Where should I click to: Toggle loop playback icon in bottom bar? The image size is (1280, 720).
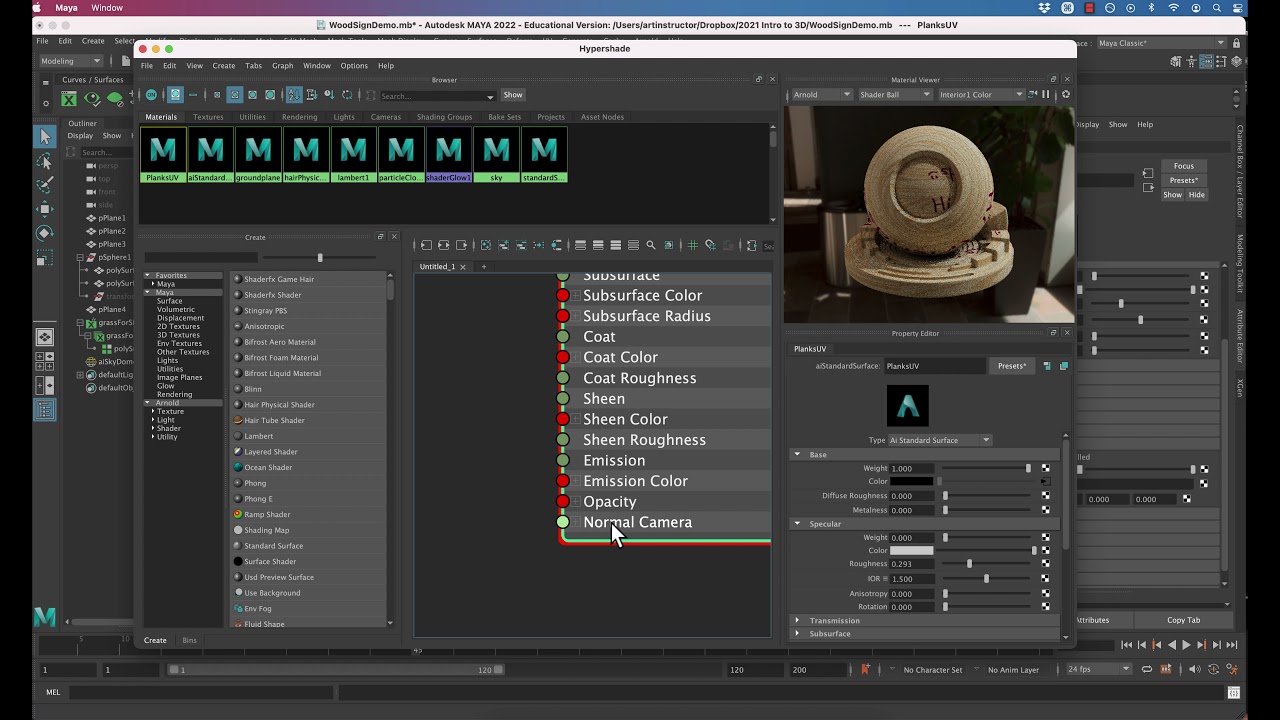1147,669
